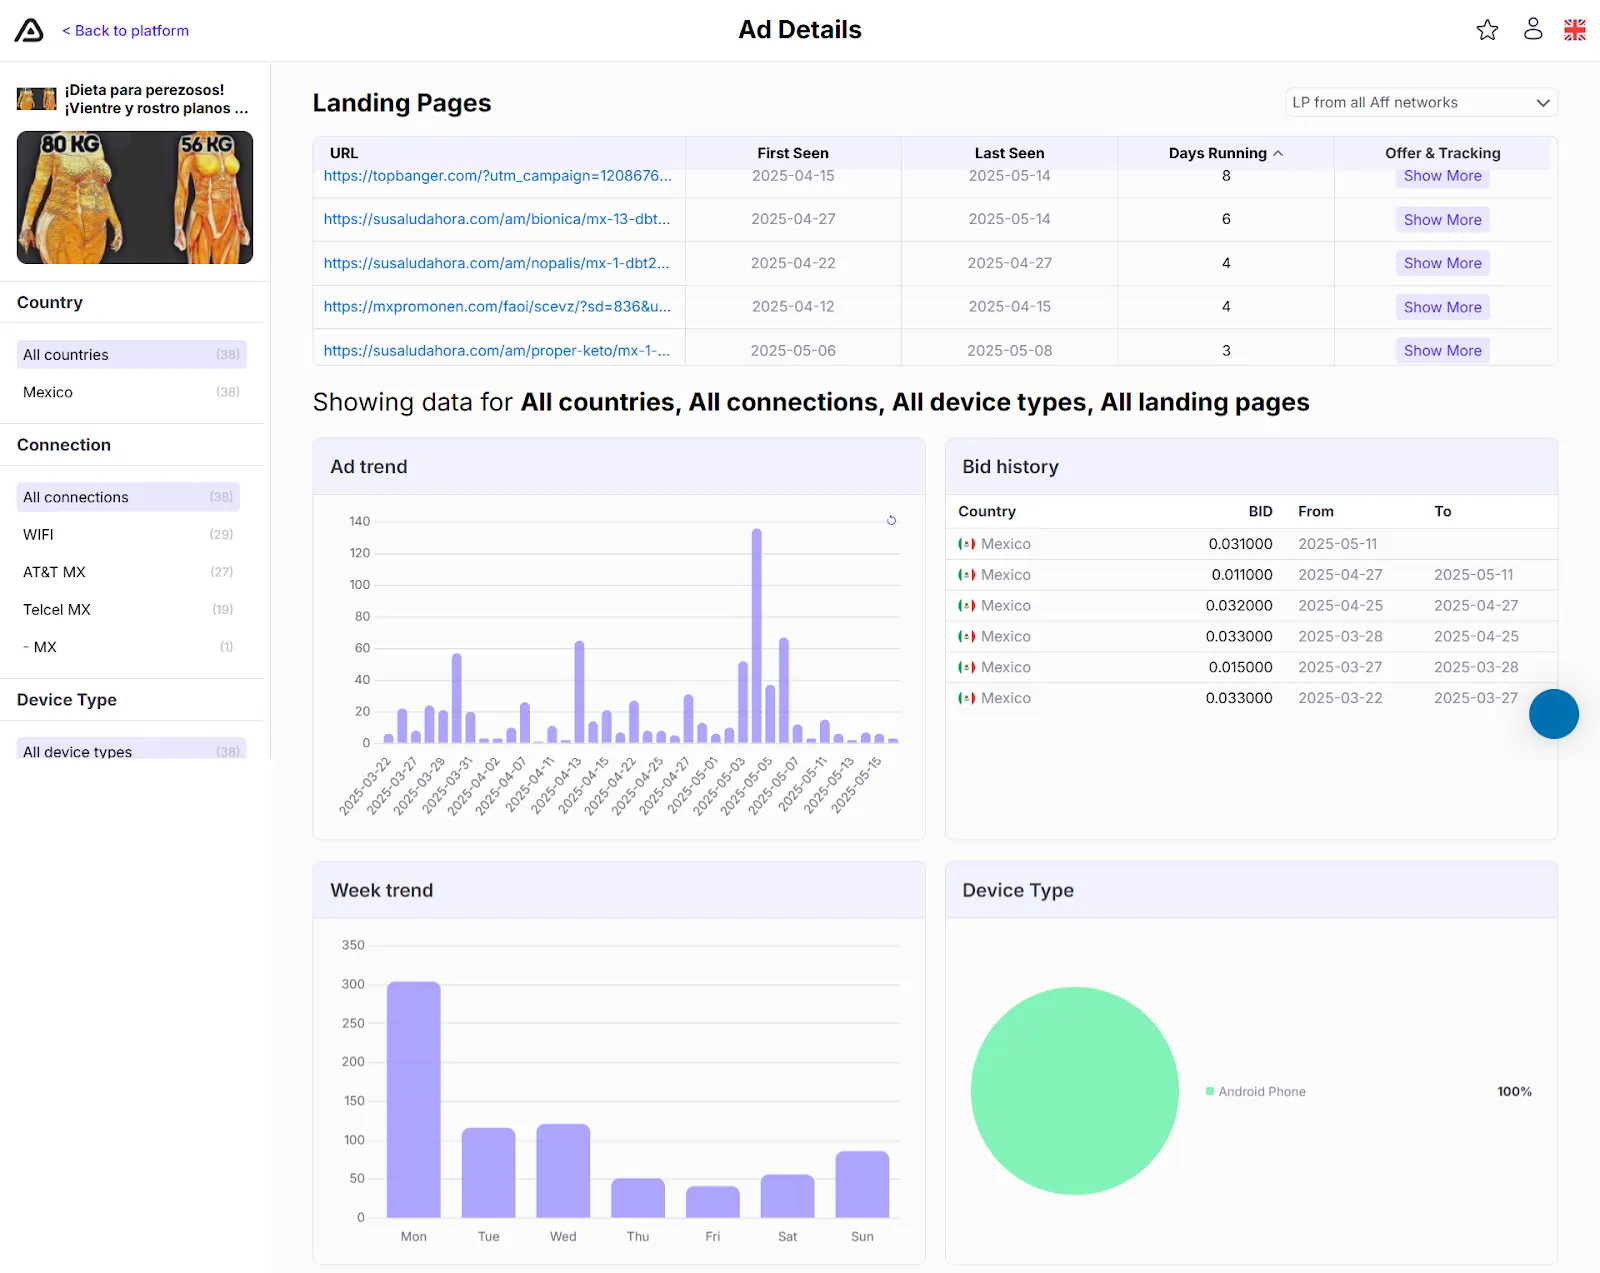Click the URL column header
The image size is (1600, 1273).
click(x=344, y=153)
